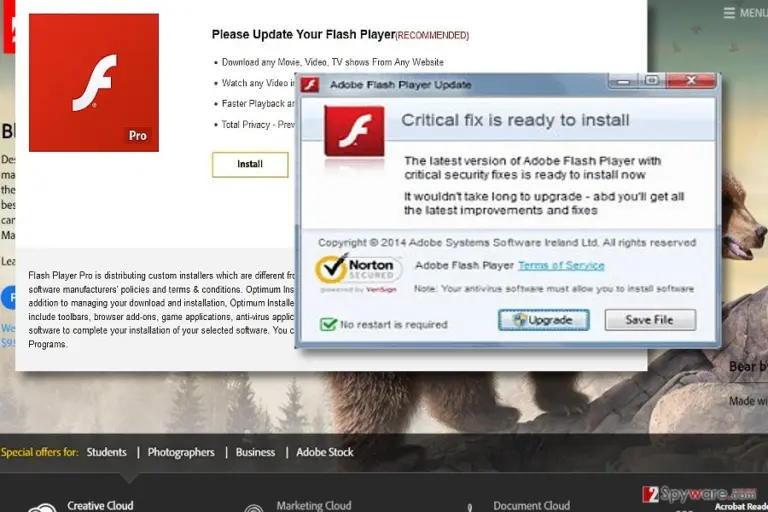Click the Flash icon in the dialog title bar

(310, 85)
